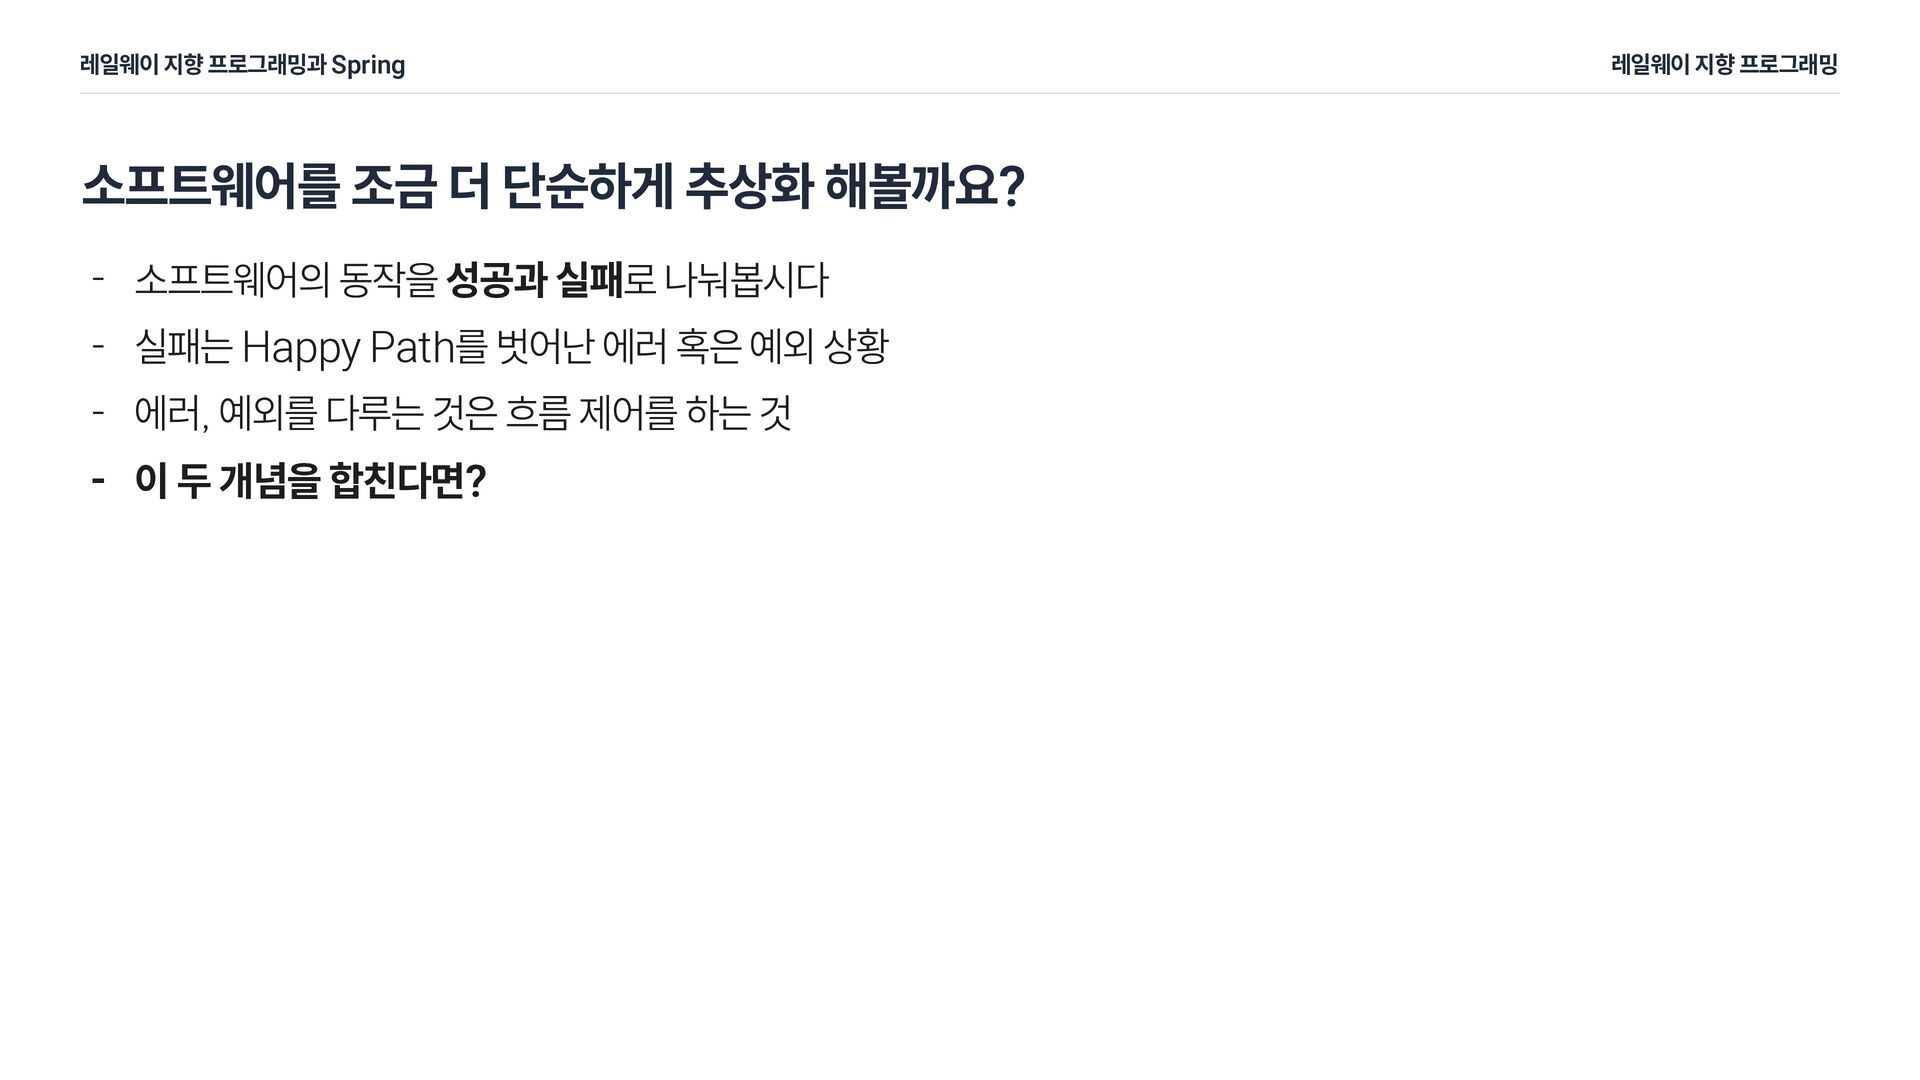Click the slide heading '소프트웨어를 조금 더 단순하게 추상화 해볼까요?'
Viewport: 1920px width, 1080px height.
click(x=552, y=187)
